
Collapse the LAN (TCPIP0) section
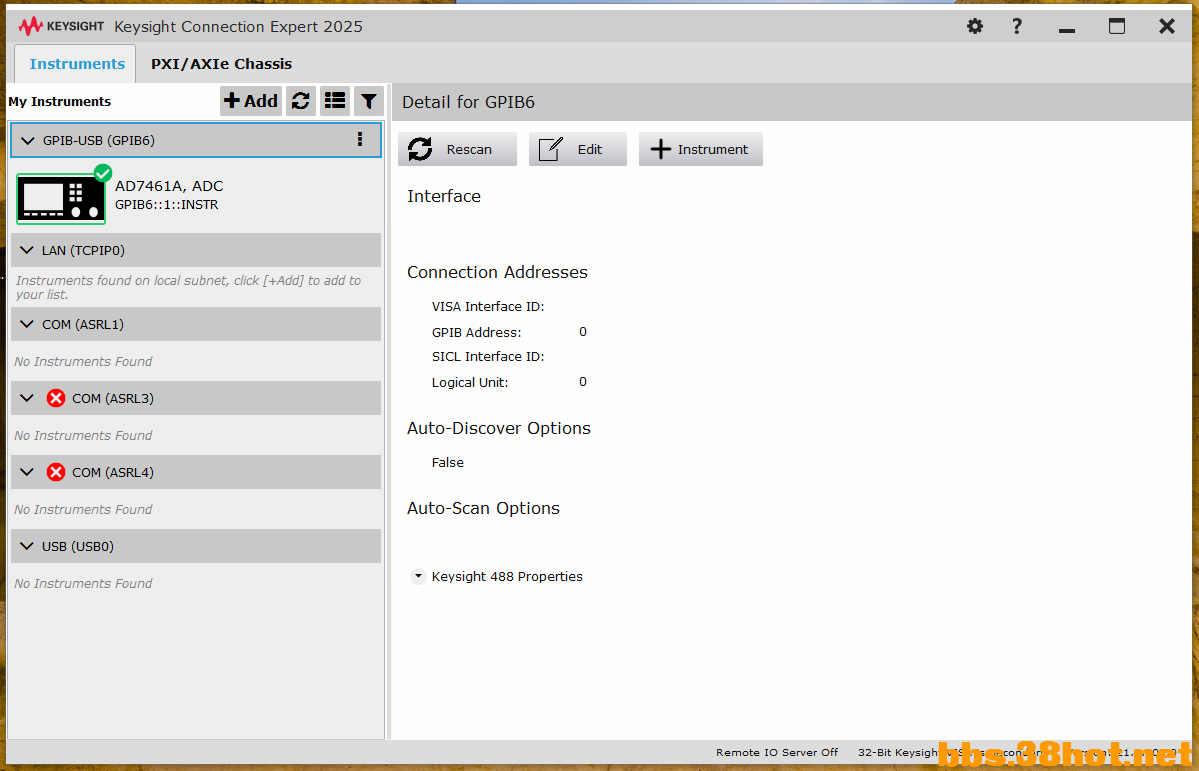(28, 250)
